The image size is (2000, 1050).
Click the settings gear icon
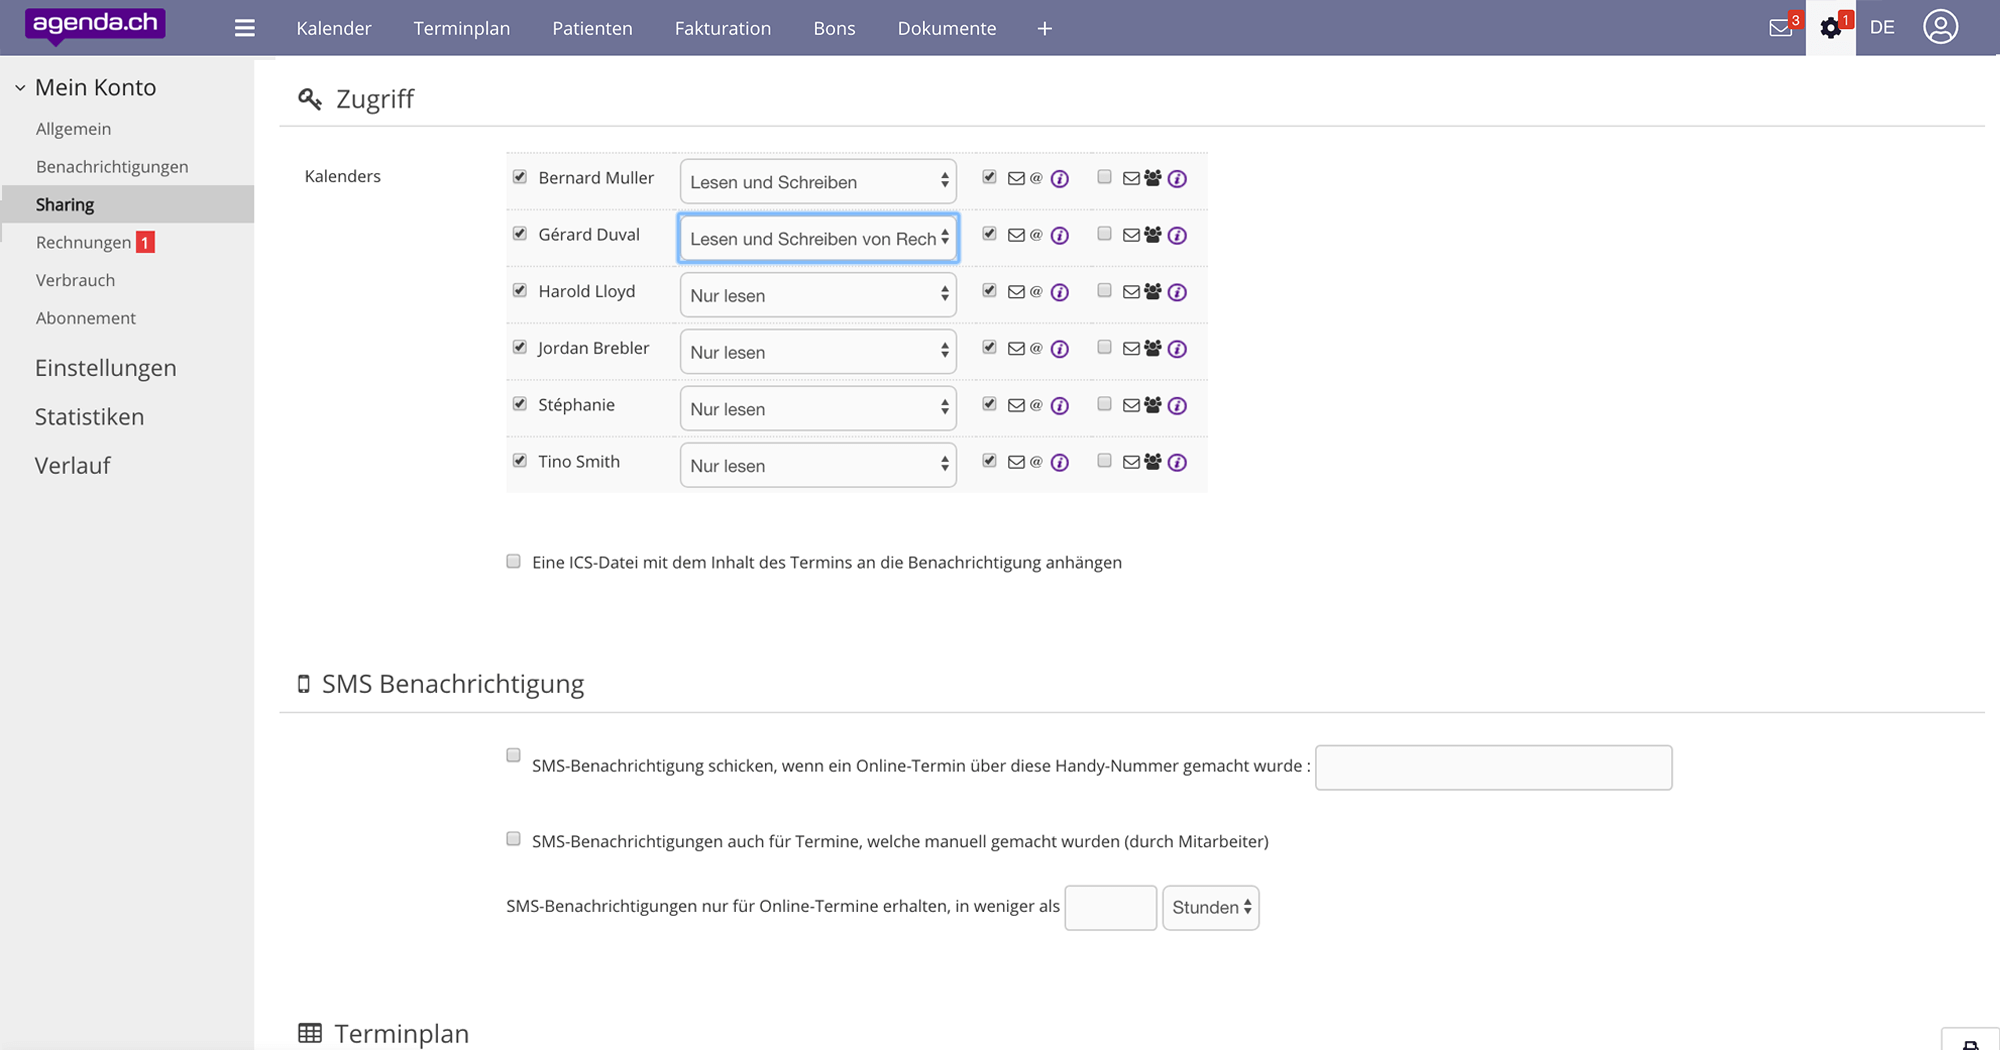tap(1830, 28)
